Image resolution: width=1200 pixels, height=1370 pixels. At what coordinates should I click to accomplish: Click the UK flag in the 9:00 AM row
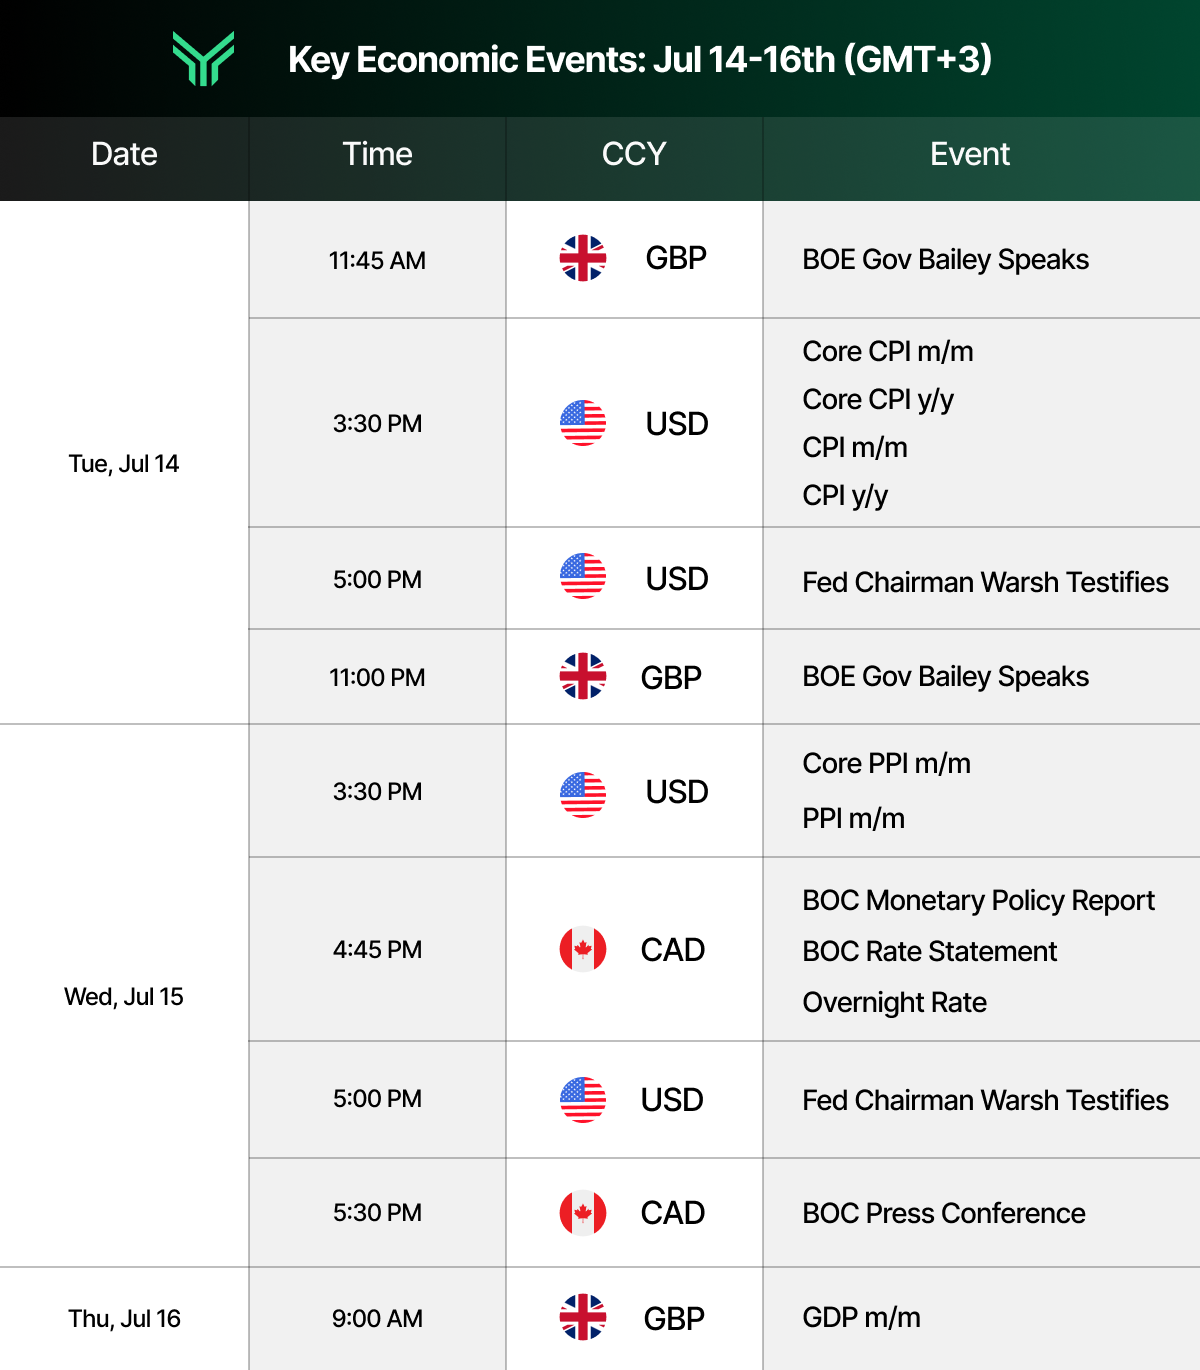(583, 1317)
